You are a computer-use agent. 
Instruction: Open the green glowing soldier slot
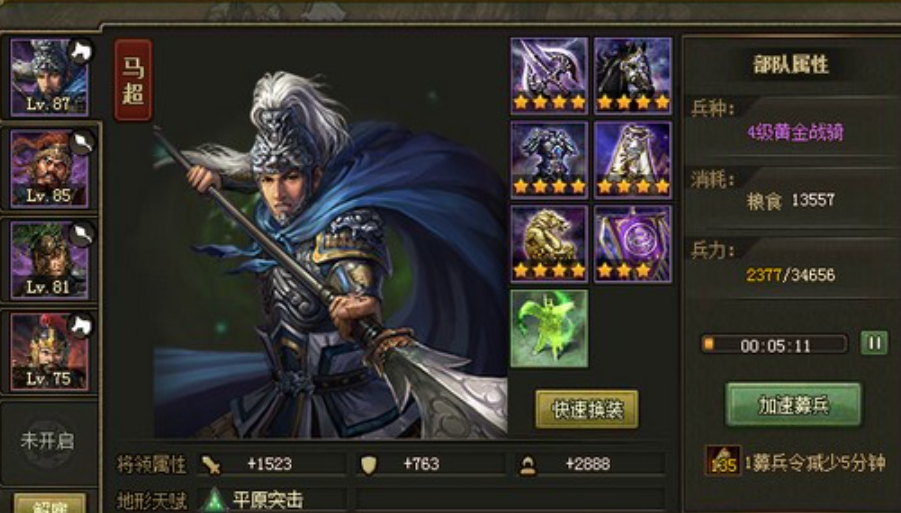(x=549, y=328)
